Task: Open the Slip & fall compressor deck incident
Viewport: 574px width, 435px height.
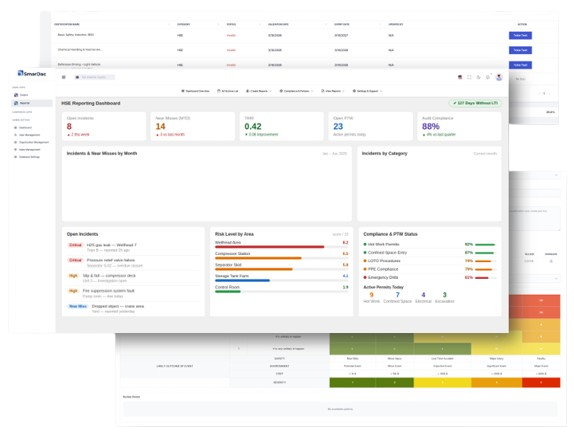Action: [x=133, y=278]
